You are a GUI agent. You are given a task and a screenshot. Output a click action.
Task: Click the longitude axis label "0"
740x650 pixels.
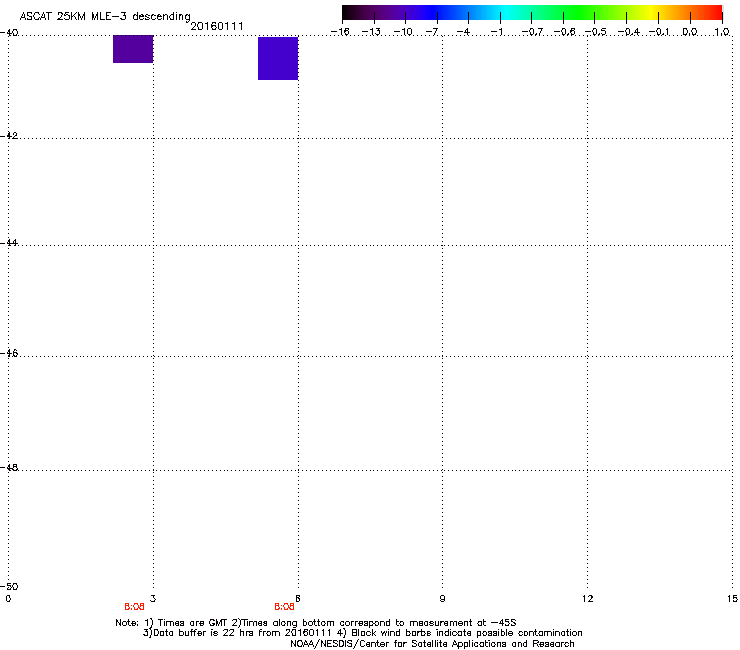click(x=8, y=599)
